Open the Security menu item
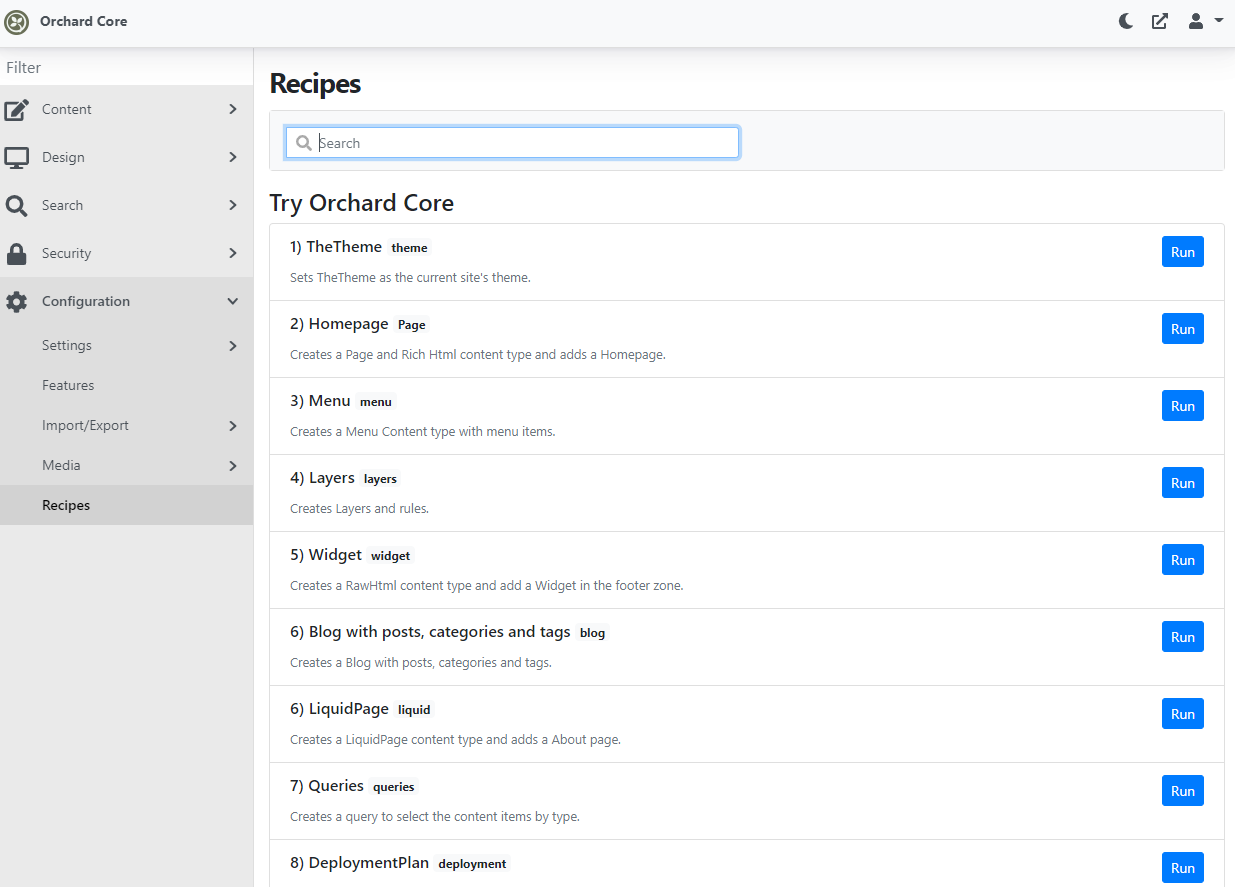 [x=126, y=253]
